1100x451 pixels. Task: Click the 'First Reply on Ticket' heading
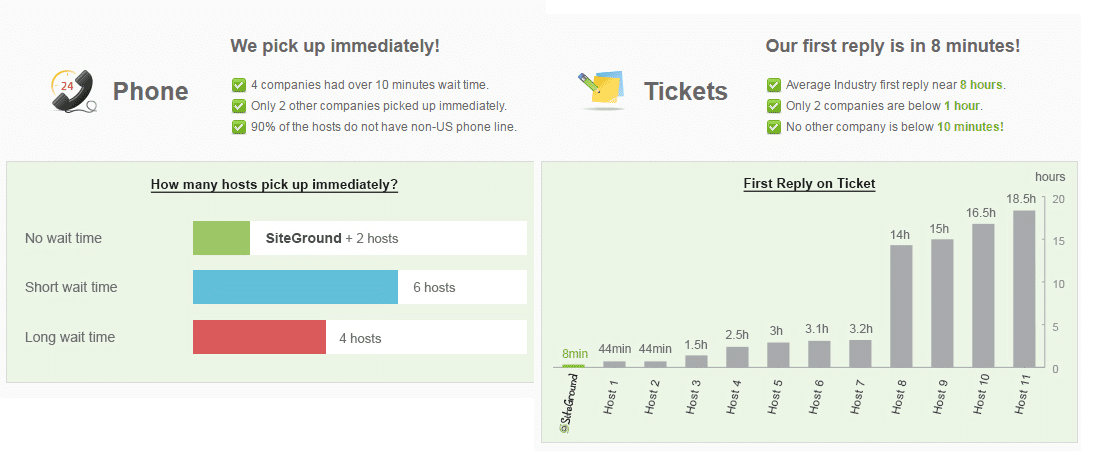point(809,184)
